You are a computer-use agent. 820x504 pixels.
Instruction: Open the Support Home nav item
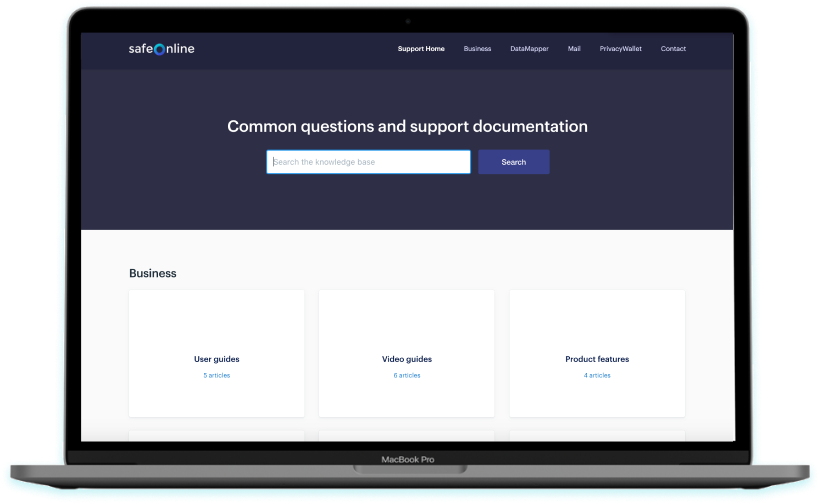(421, 49)
